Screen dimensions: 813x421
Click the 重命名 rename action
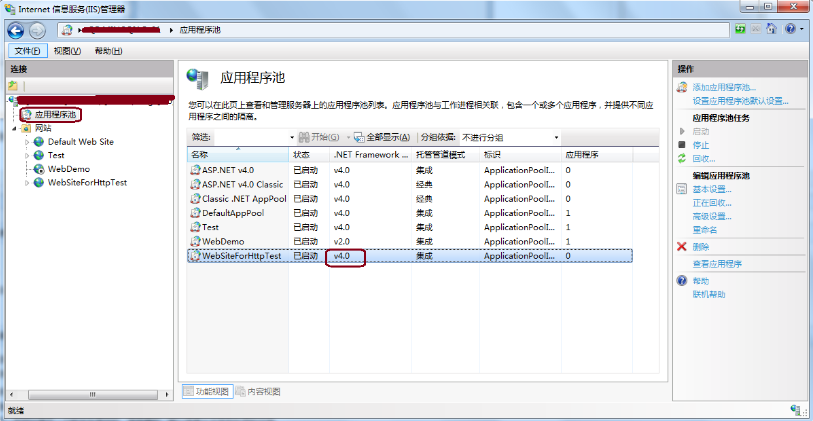(705, 230)
